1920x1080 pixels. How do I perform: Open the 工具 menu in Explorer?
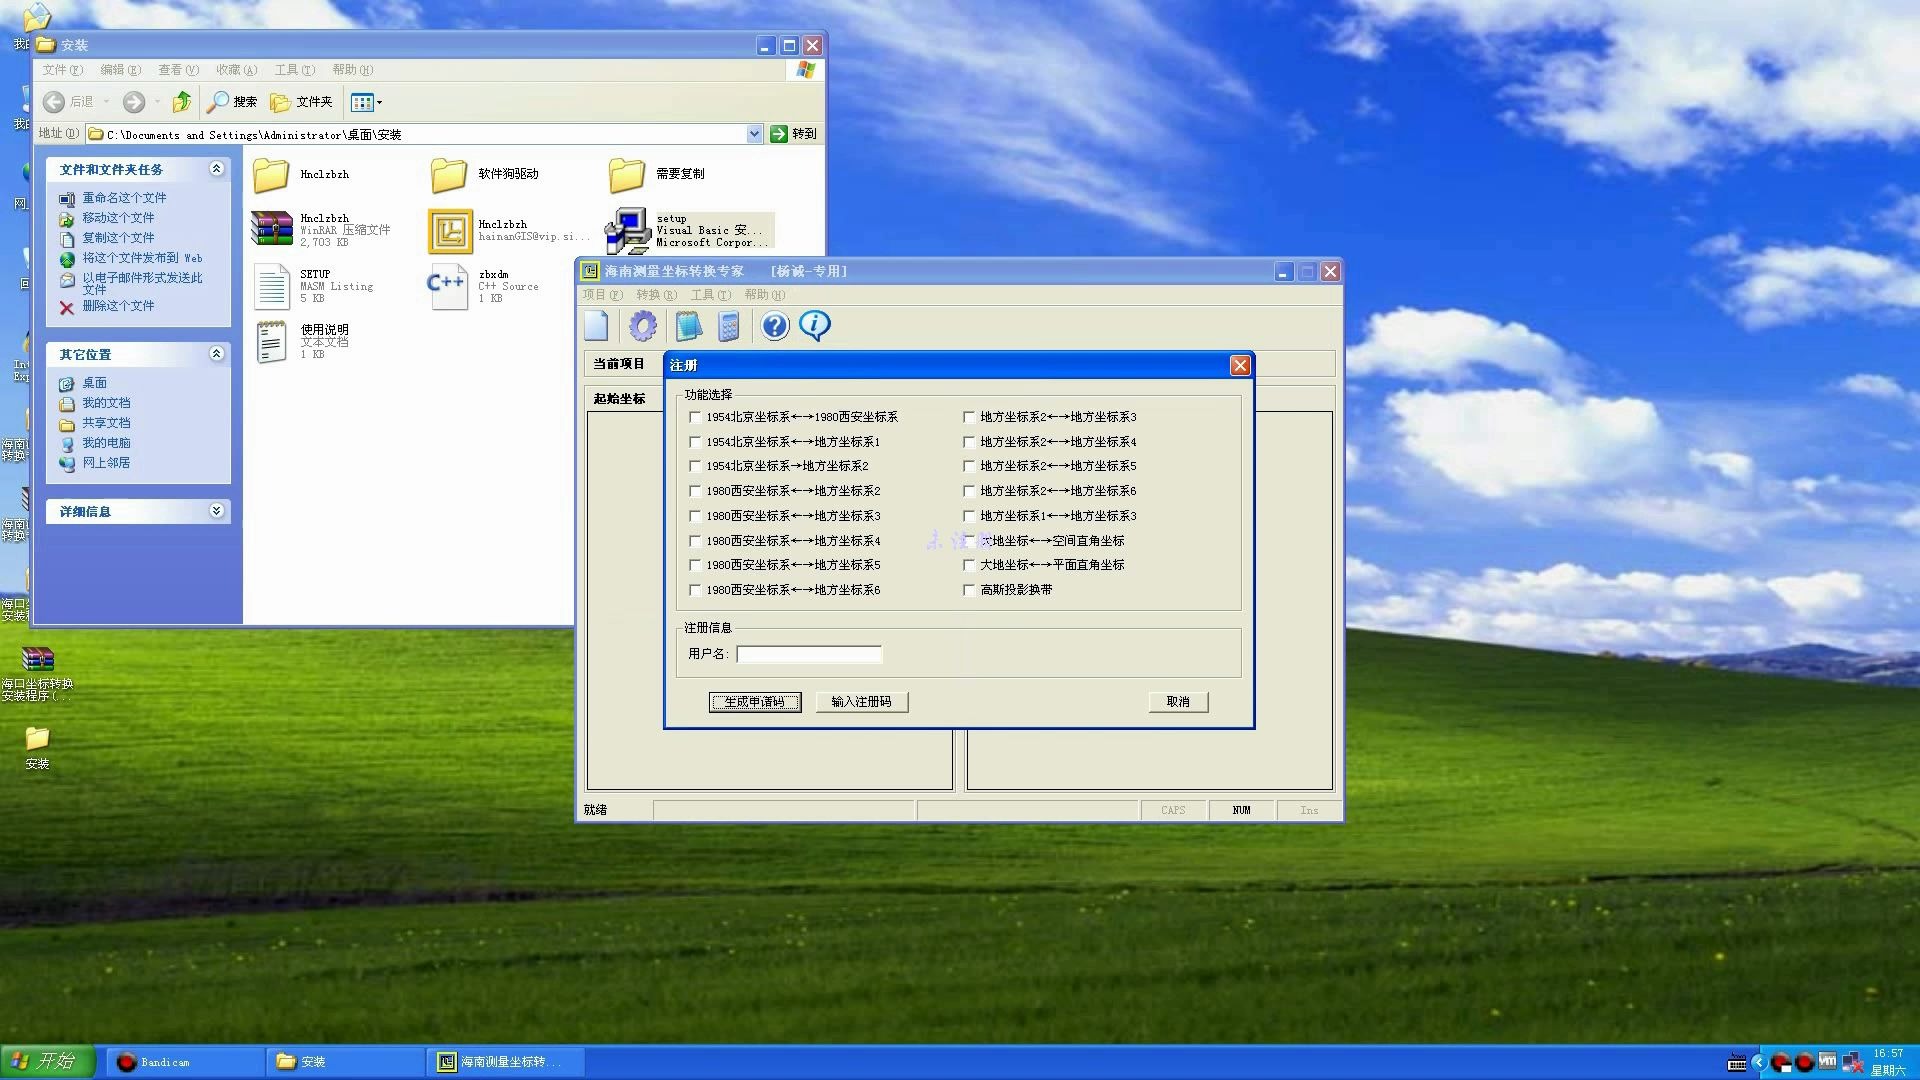click(x=293, y=70)
